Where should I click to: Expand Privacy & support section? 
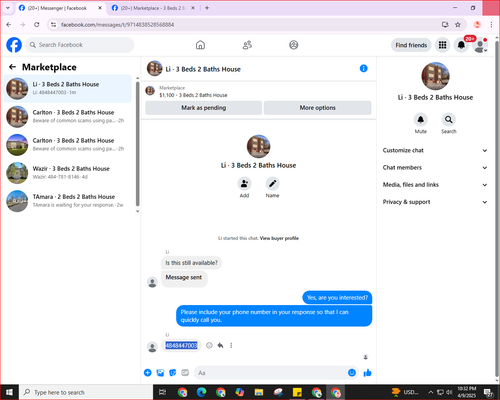435,202
